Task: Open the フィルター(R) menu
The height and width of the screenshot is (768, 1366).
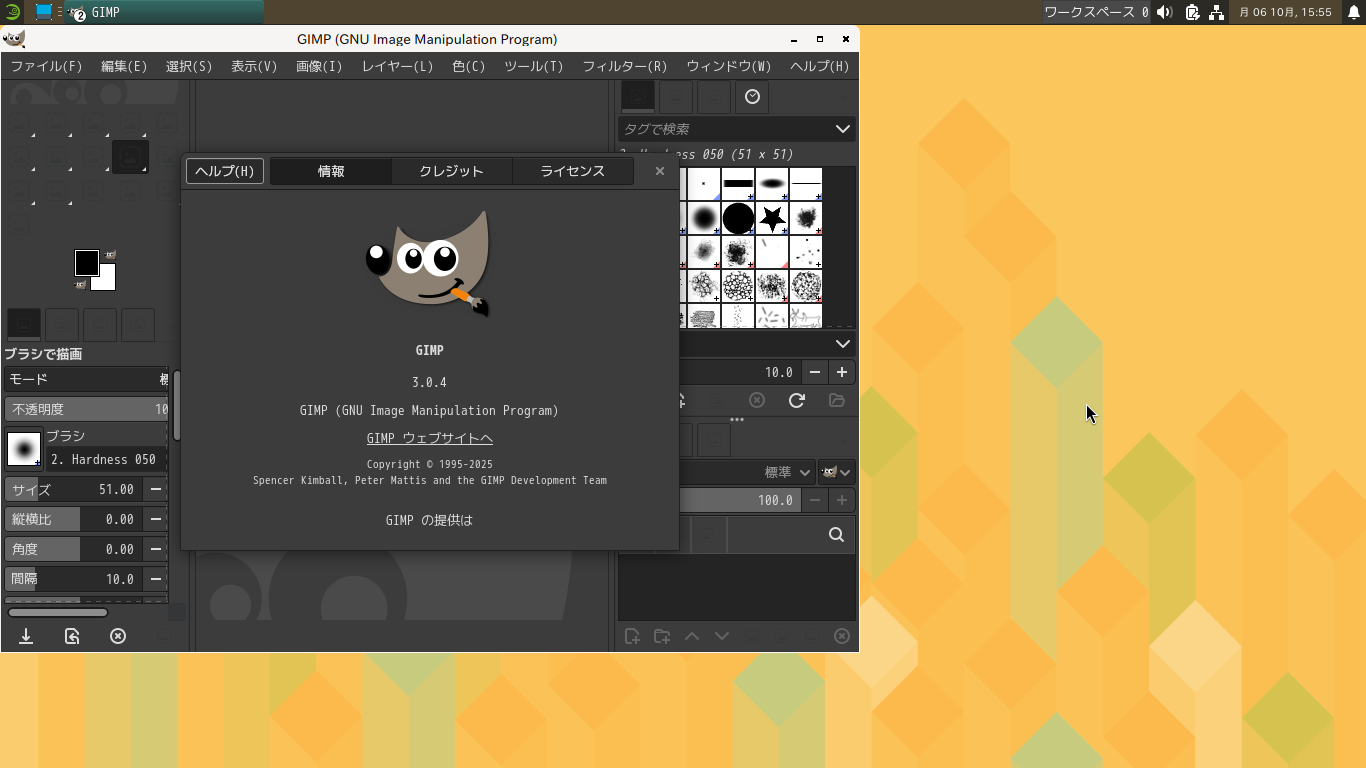Action: pyautogui.click(x=625, y=66)
